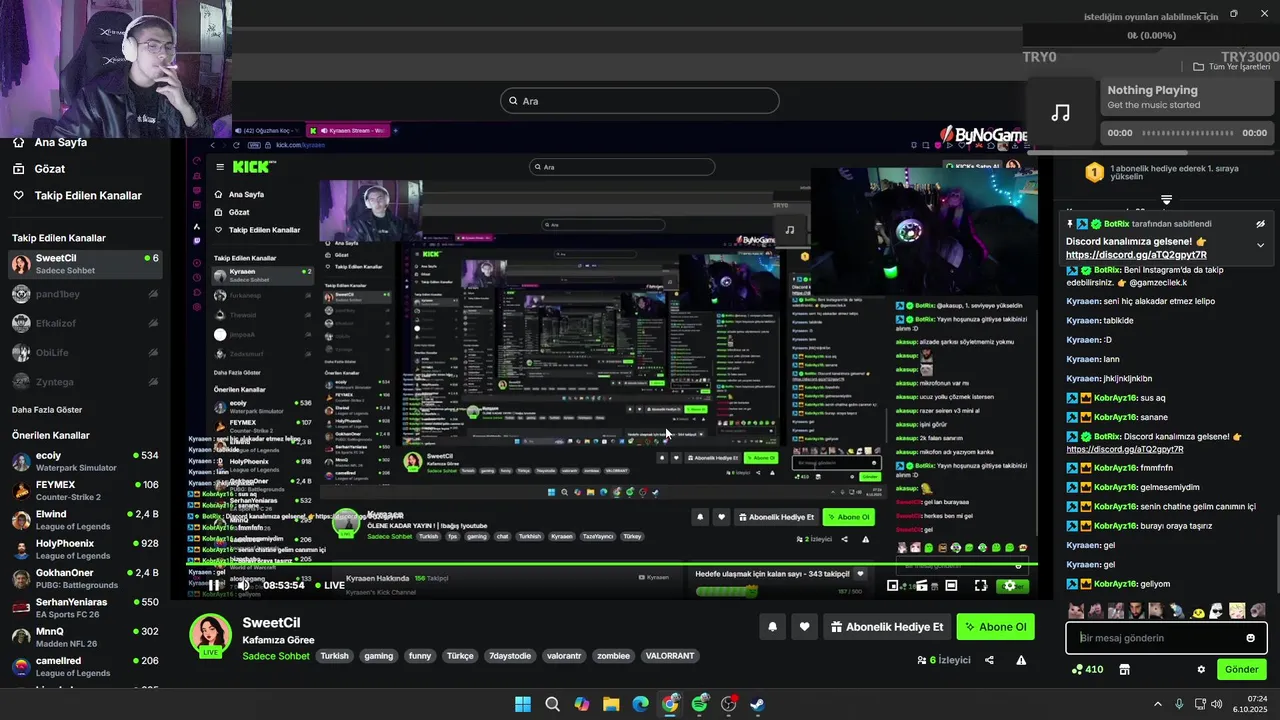Image resolution: width=1280 pixels, height=720 pixels.
Task: Click the Sadece Sohbet category link
Action: click(x=276, y=656)
